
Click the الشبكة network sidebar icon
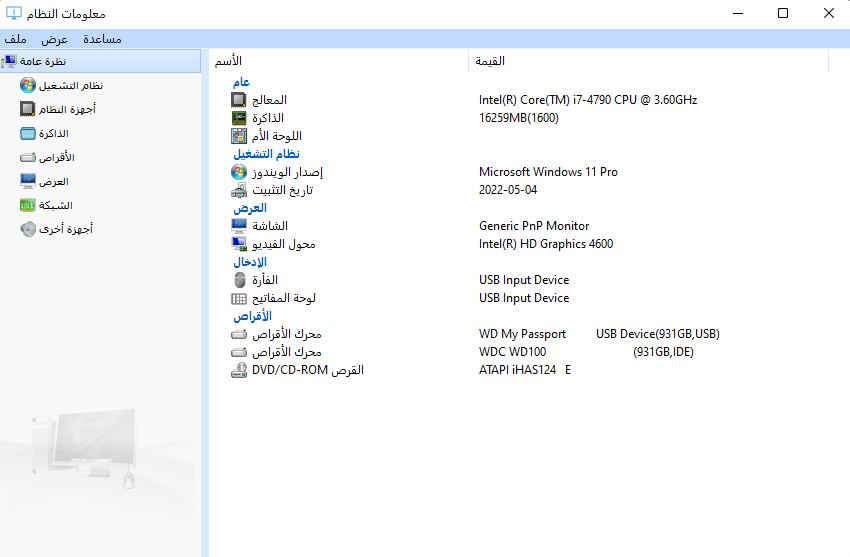pyautogui.click(x=28, y=205)
